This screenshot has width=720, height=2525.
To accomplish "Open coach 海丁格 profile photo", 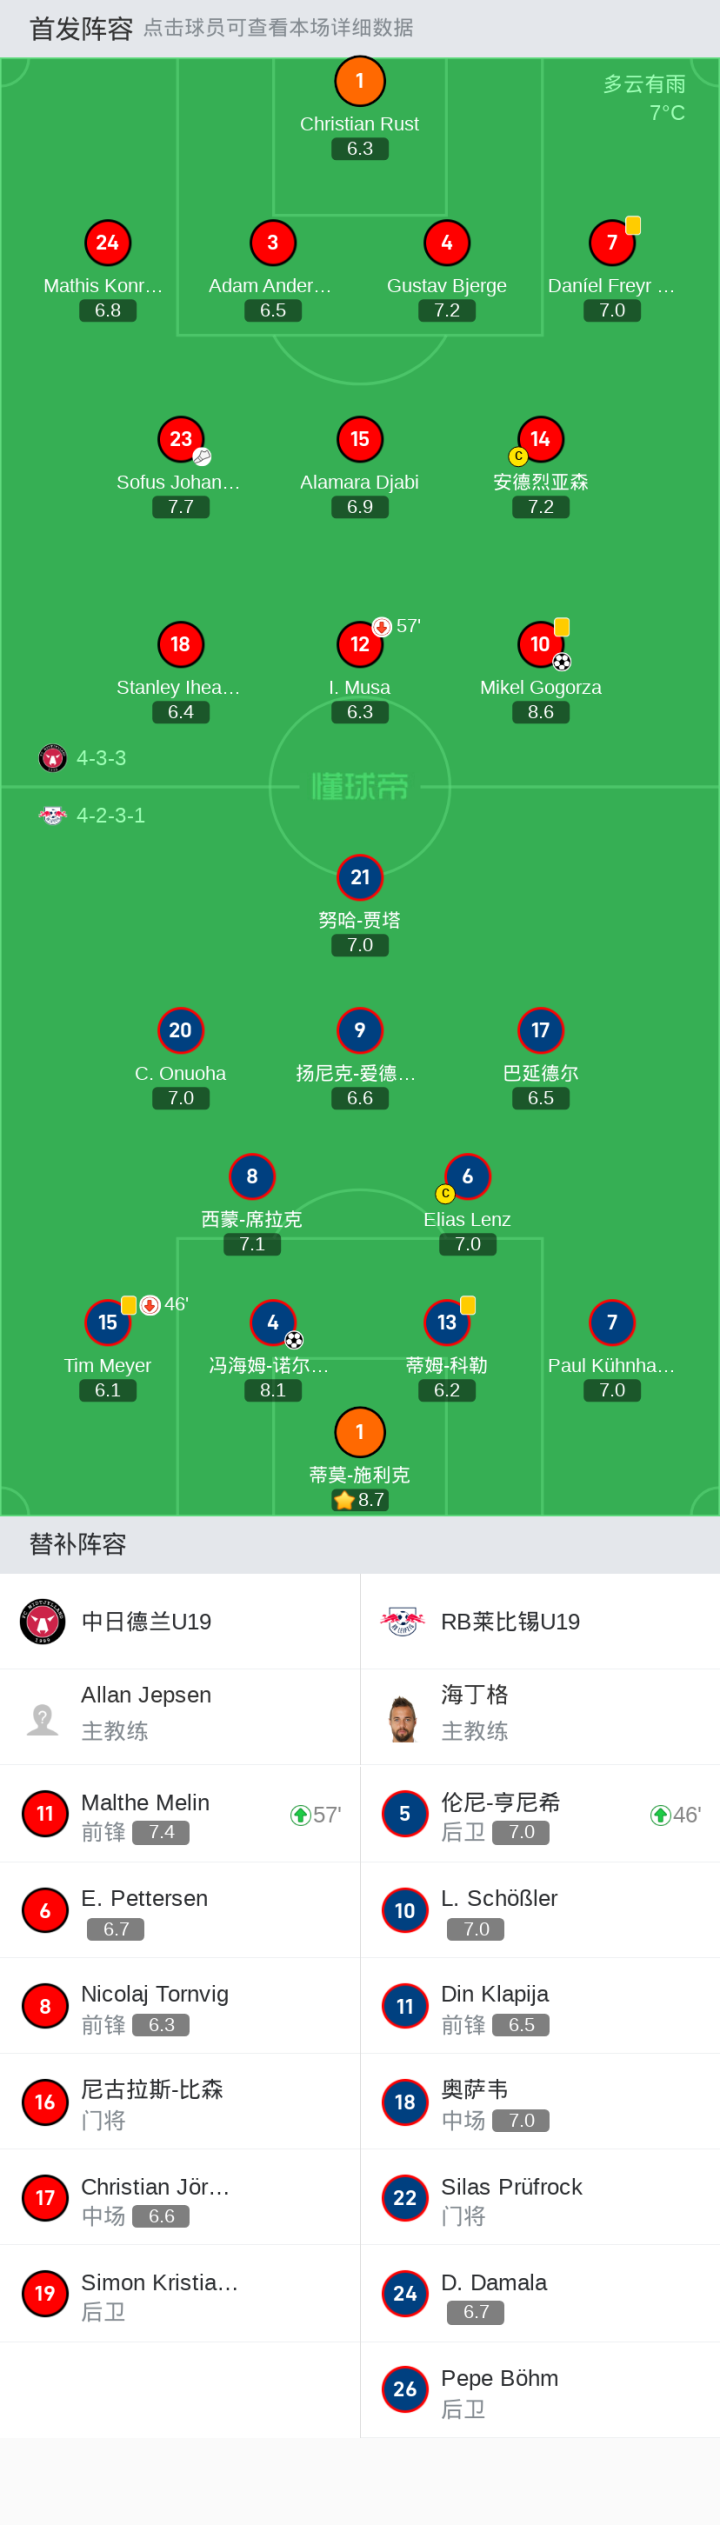I will coord(403,1718).
